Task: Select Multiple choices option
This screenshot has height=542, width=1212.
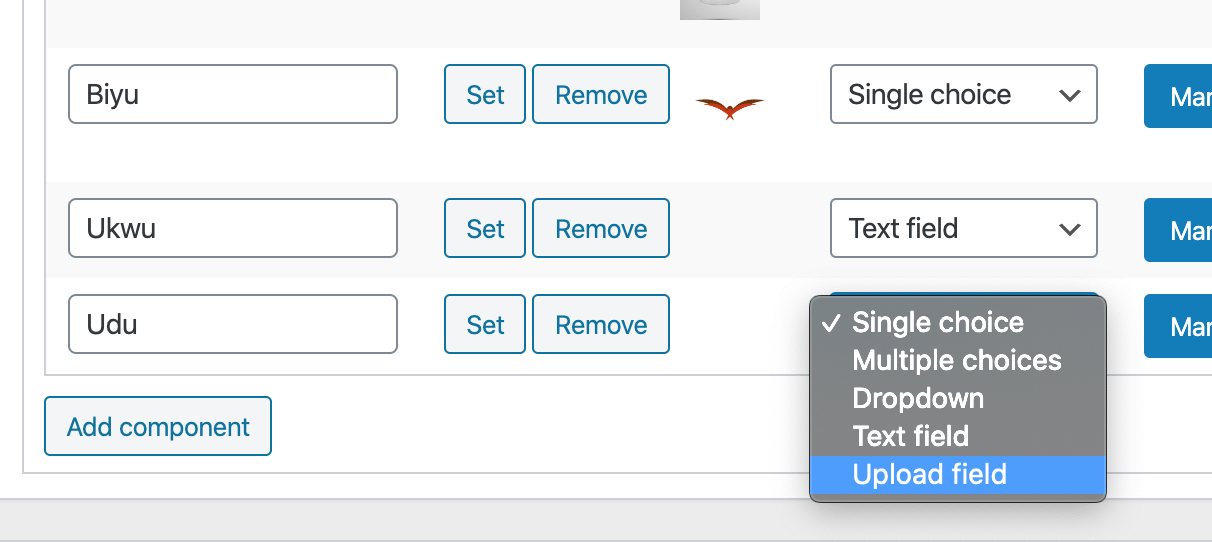Action: coord(958,360)
